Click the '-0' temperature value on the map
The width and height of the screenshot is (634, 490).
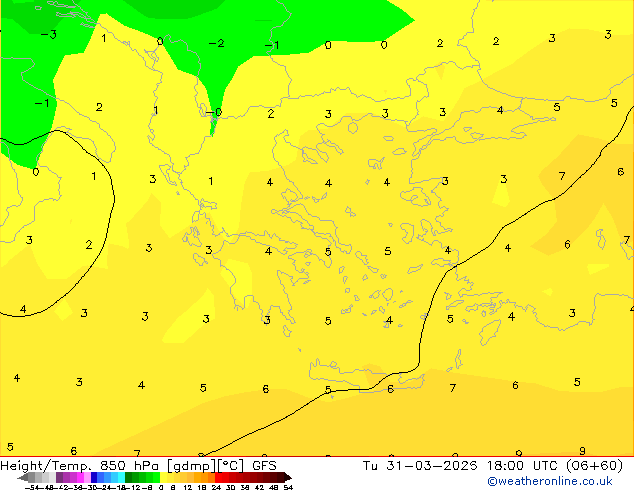pyautogui.click(x=214, y=112)
